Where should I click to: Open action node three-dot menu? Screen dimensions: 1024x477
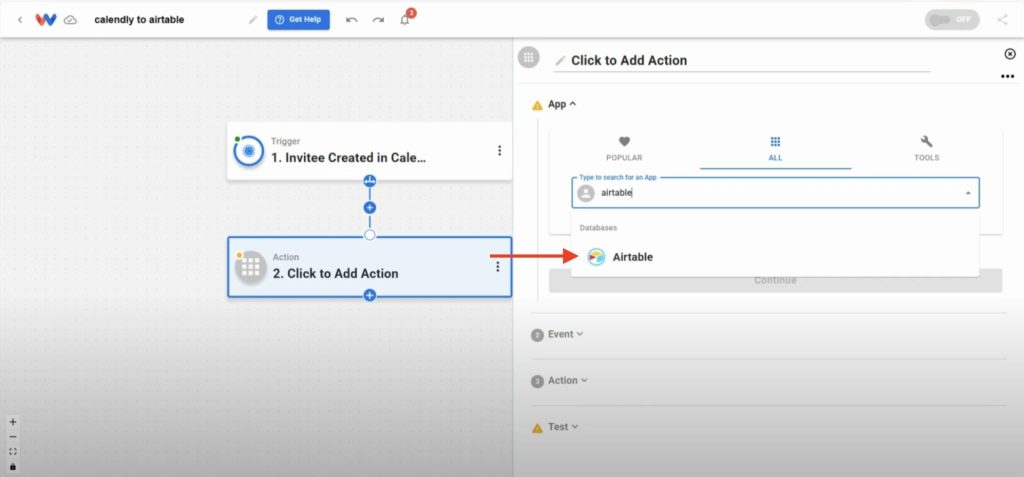coord(498,267)
